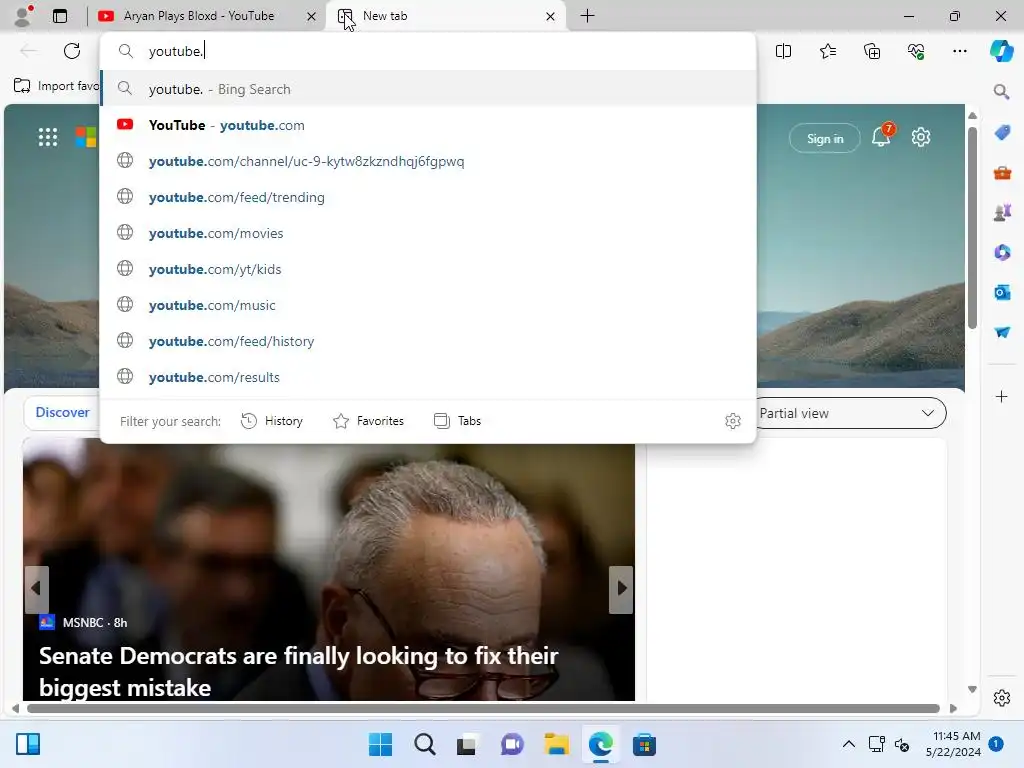
Task: Click the vertical page scrollbar
Action: 972,227
